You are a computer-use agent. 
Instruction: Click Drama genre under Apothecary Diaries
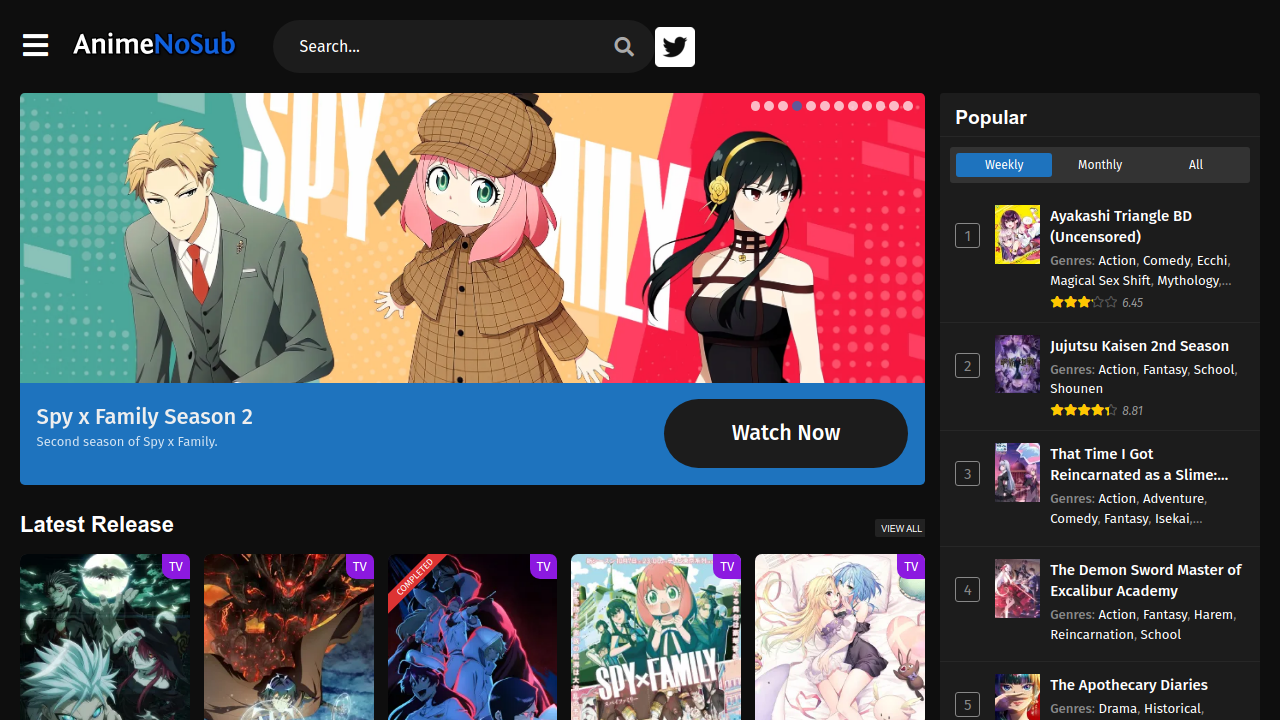pos(1118,708)
